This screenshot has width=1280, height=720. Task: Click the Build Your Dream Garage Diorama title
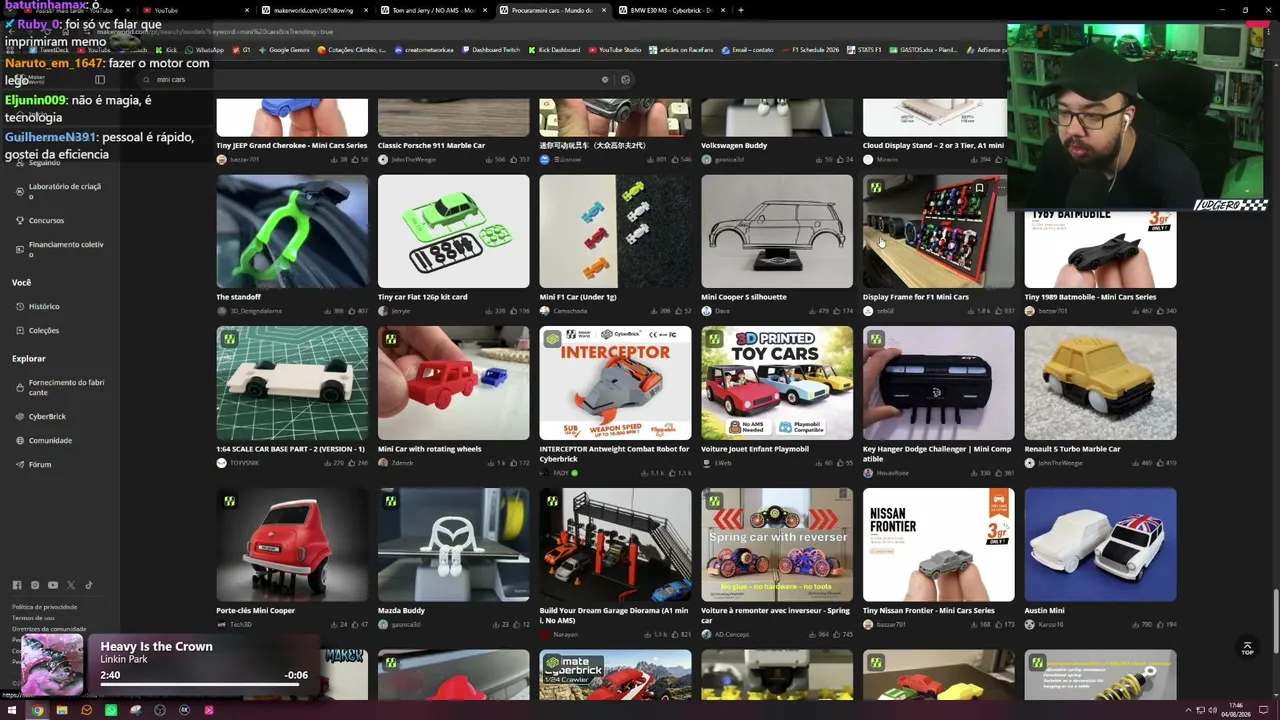[x=614, y=615]
